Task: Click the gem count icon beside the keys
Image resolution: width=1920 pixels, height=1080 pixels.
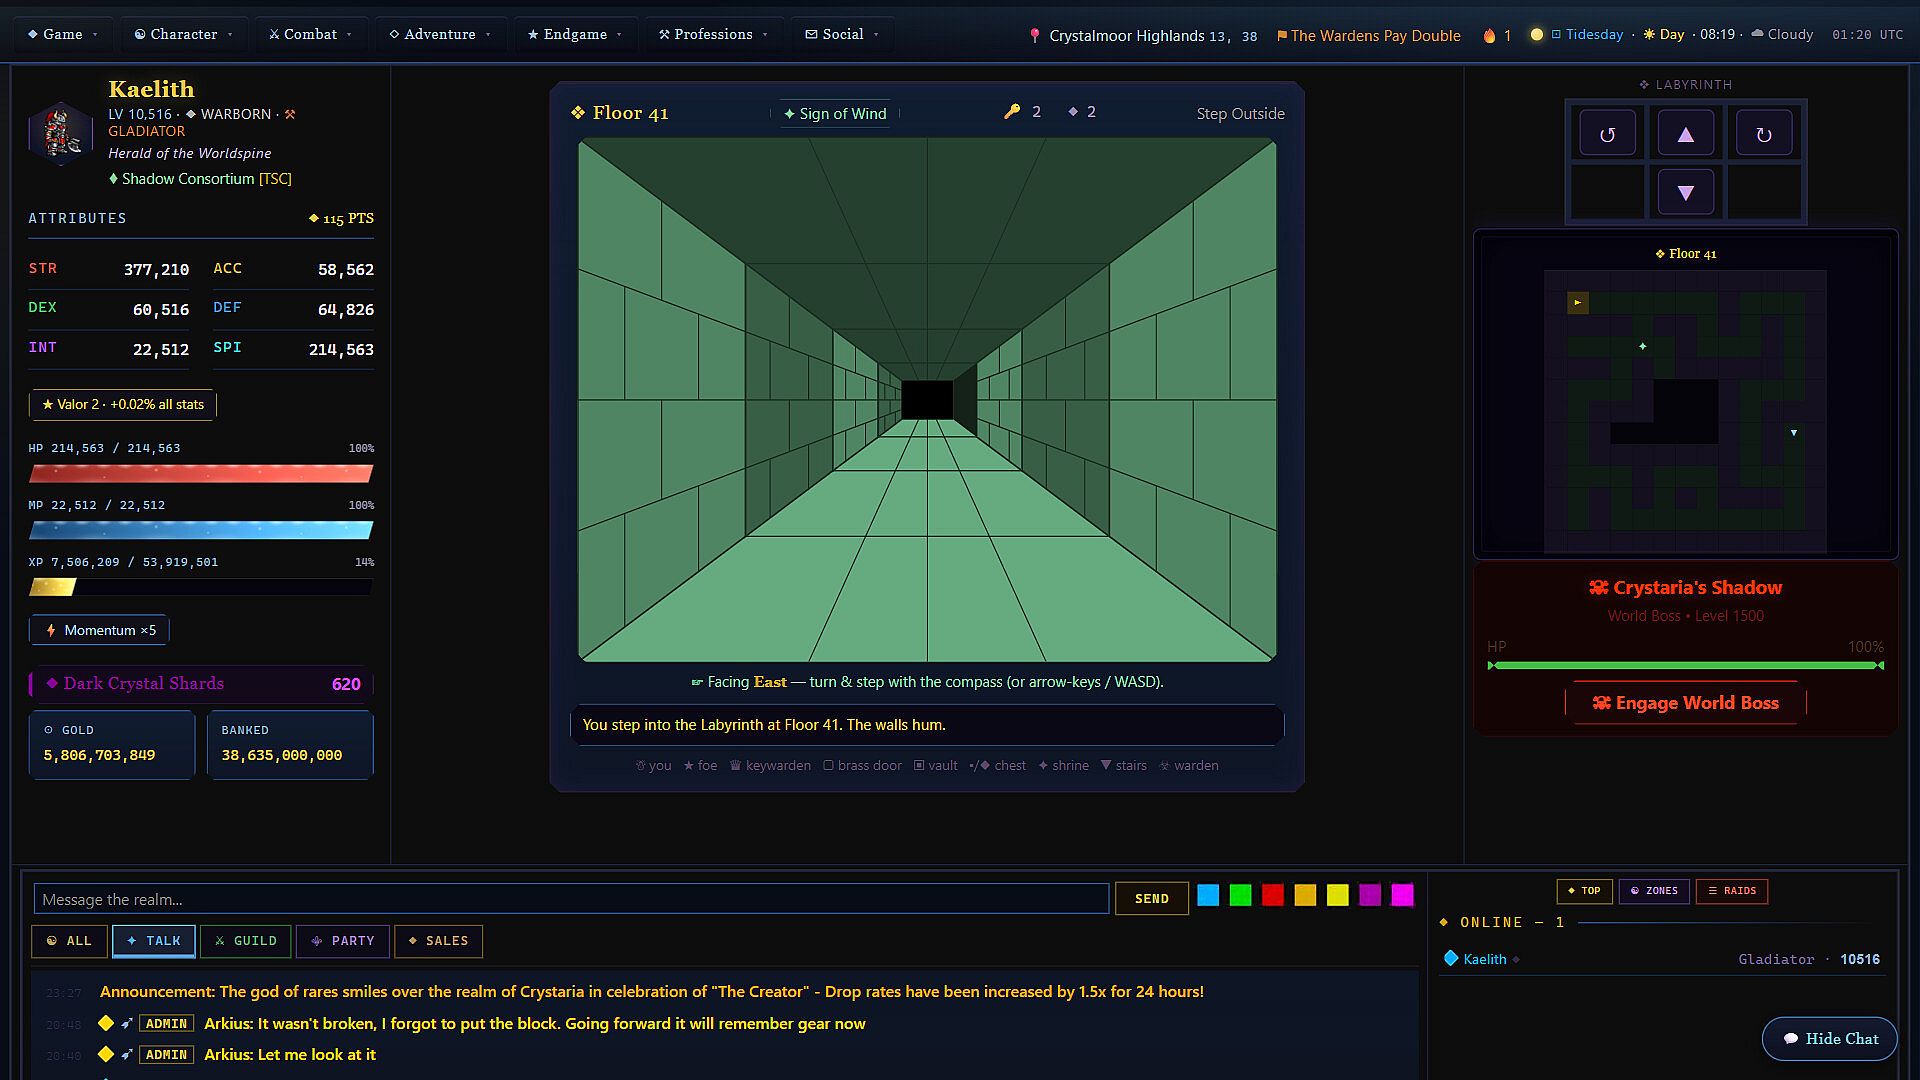Action: point(1073,112)
